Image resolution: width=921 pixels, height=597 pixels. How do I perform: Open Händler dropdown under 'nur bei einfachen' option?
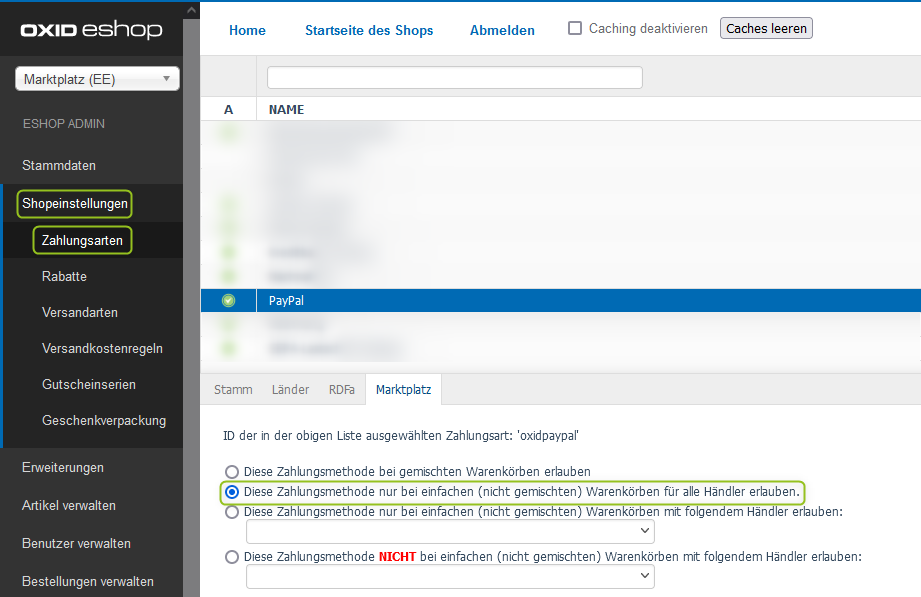pos(450,531)
